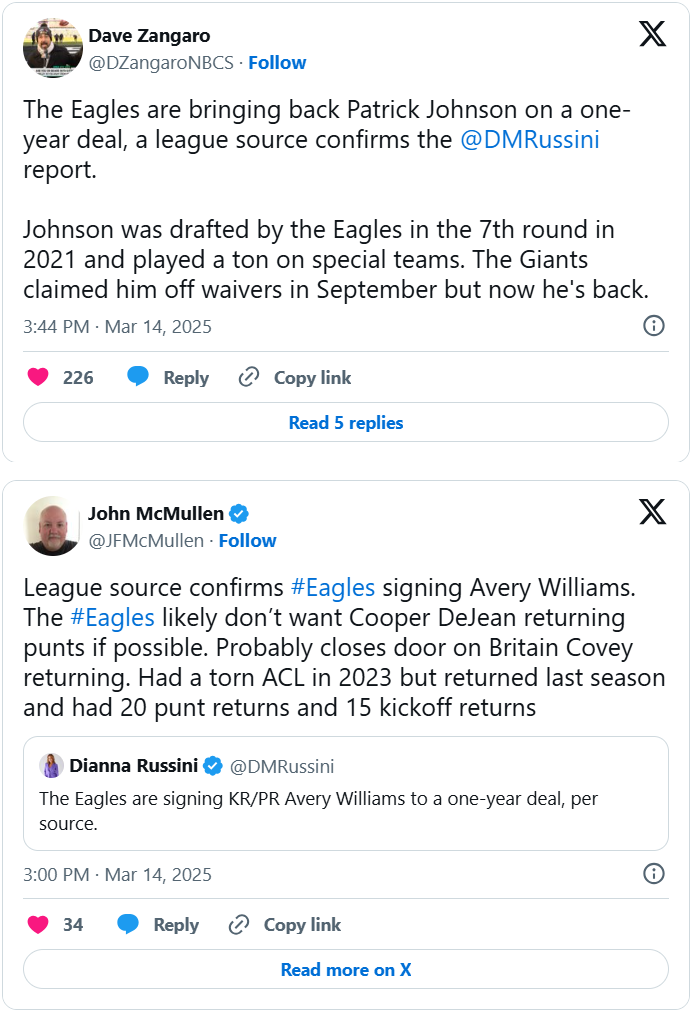Open John McMullen's profile picture

(x=52, y=526)
